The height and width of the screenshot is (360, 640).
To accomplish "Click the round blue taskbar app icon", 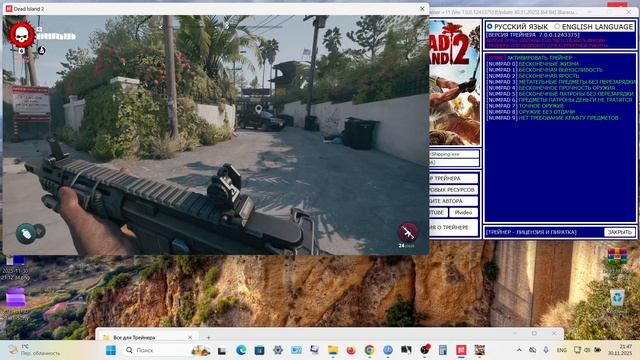I will [x=388, y=350].
